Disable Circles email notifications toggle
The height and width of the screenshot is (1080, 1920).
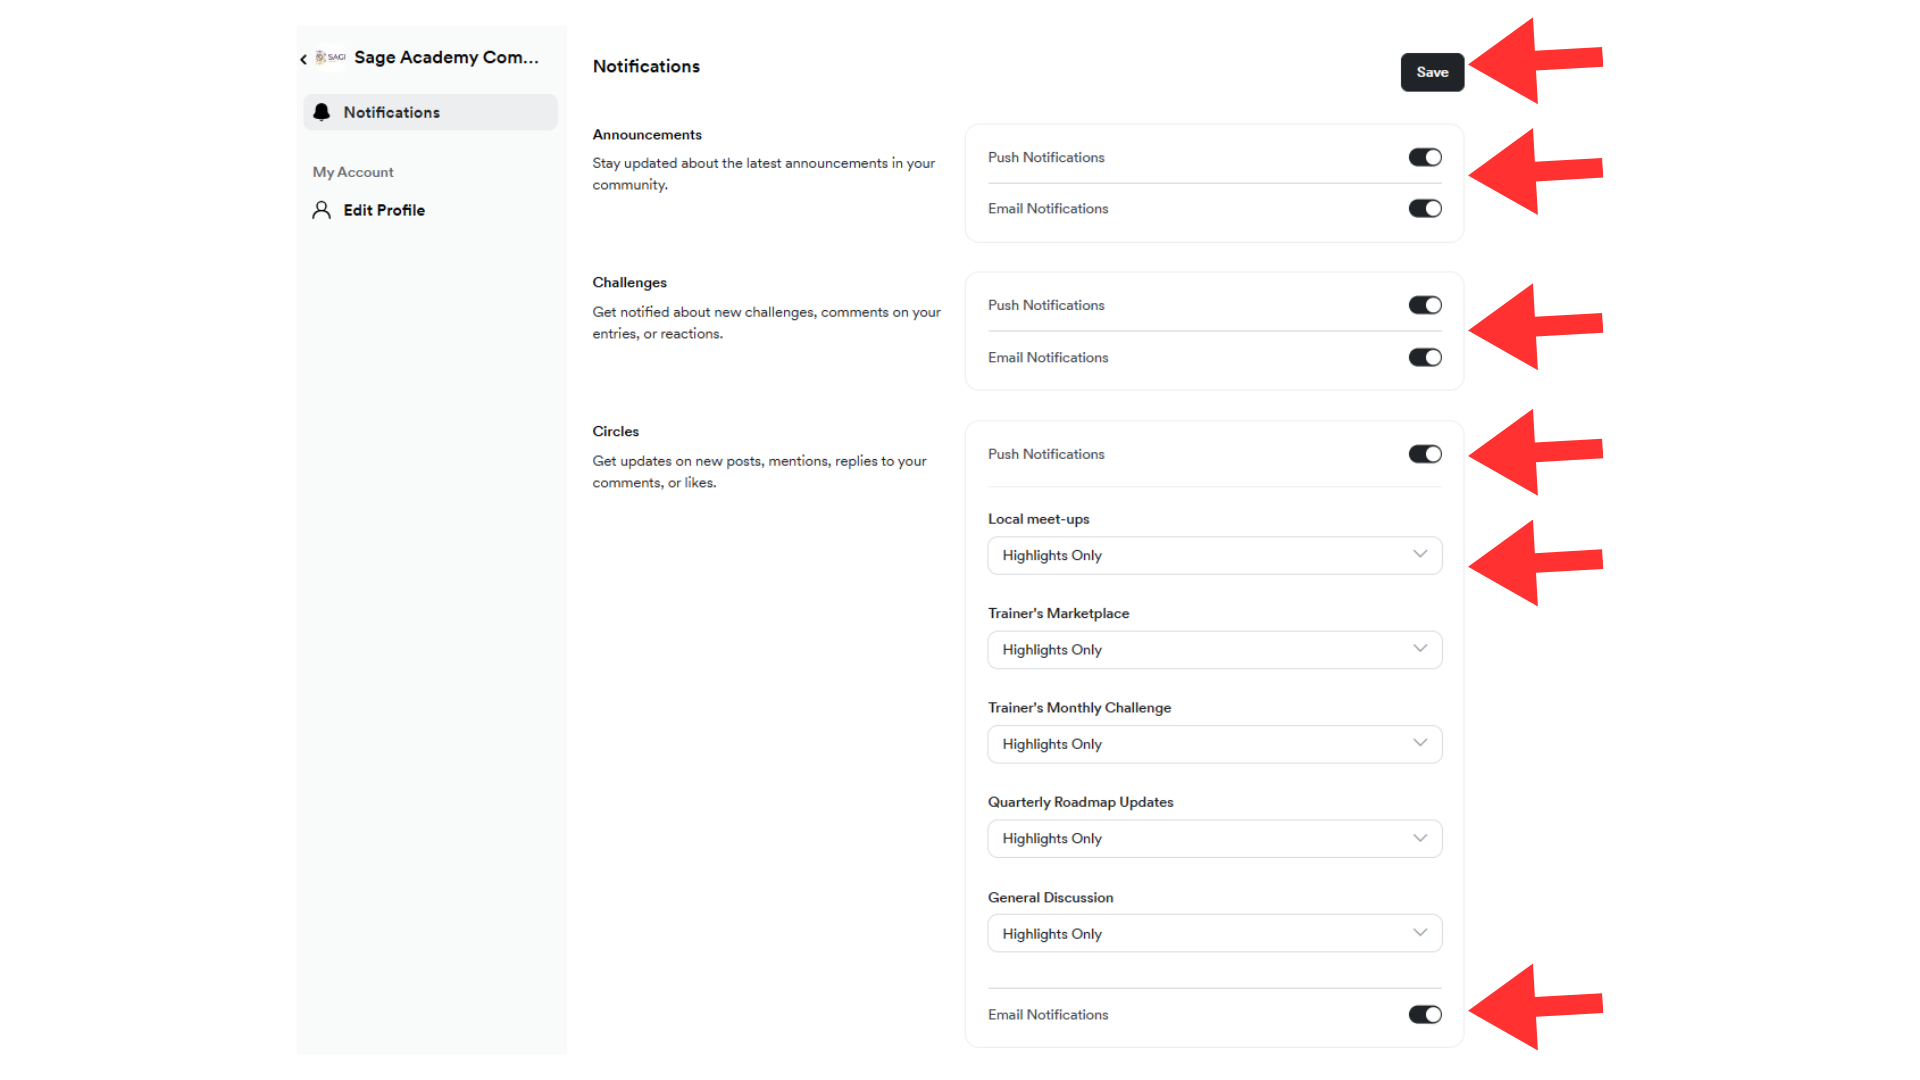(x=1424, y=1014)
